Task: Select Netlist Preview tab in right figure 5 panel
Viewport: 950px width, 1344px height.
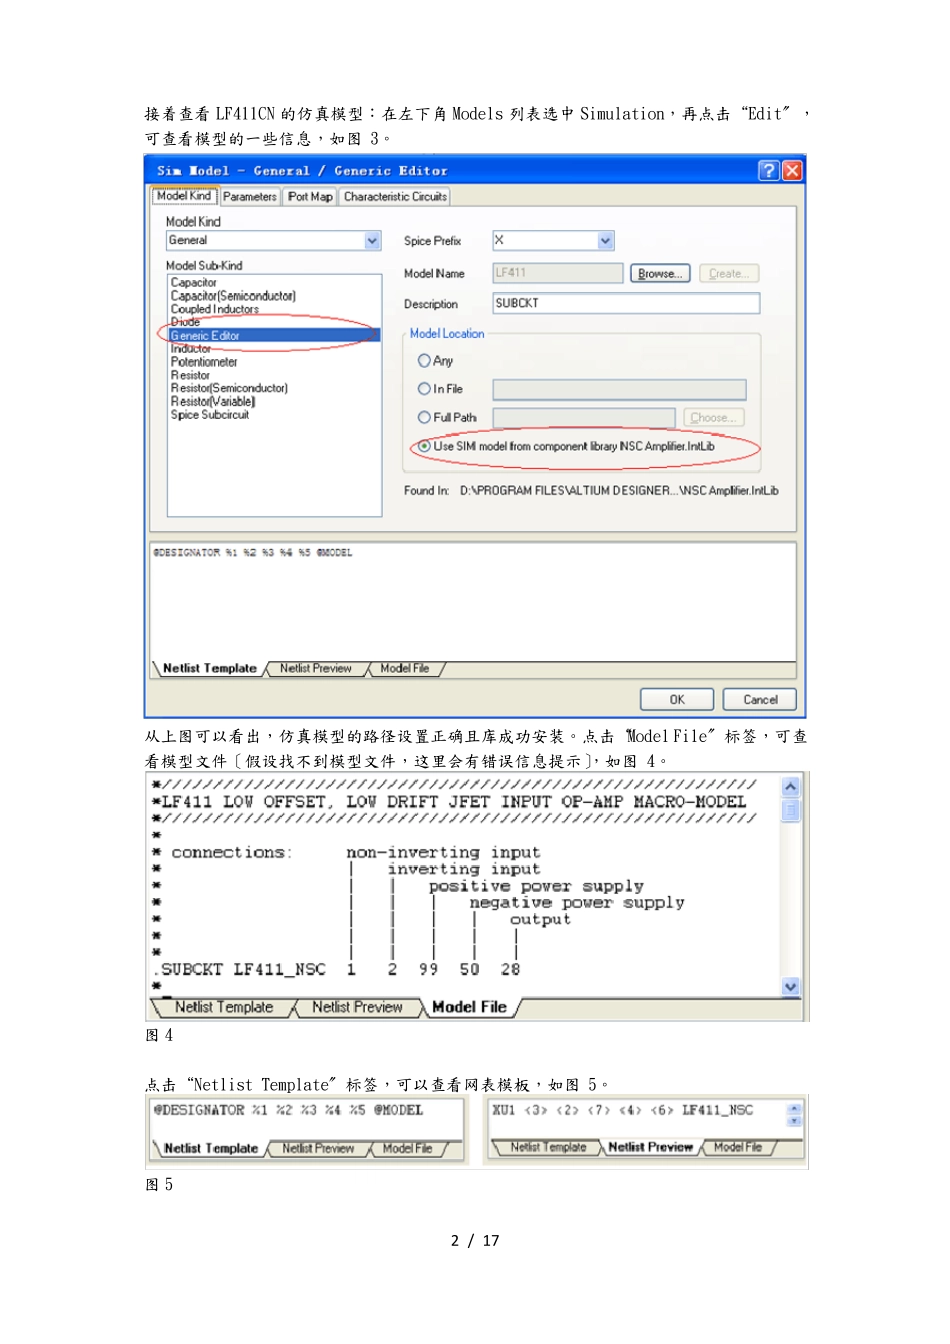Action: point(650,1148)
